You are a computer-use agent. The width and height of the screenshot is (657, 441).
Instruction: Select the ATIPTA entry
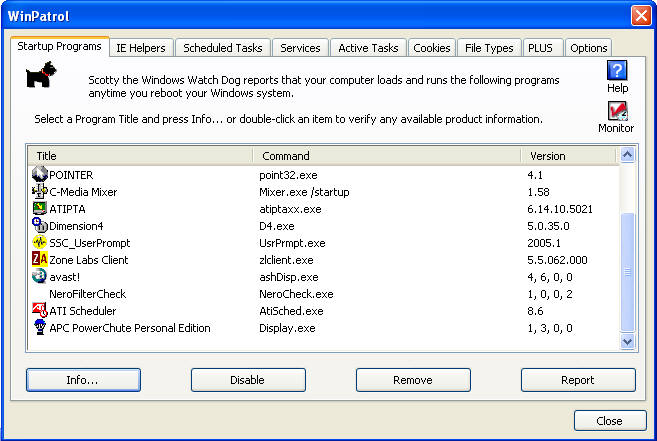point(67,209)
